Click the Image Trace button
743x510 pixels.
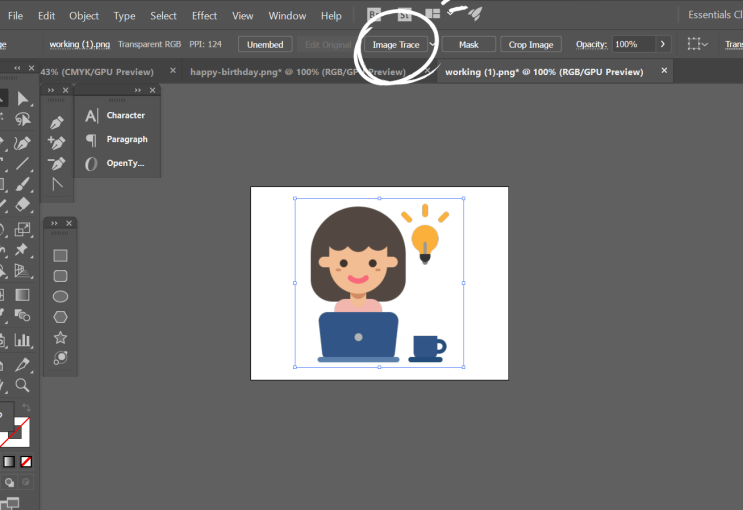(396, 45)
